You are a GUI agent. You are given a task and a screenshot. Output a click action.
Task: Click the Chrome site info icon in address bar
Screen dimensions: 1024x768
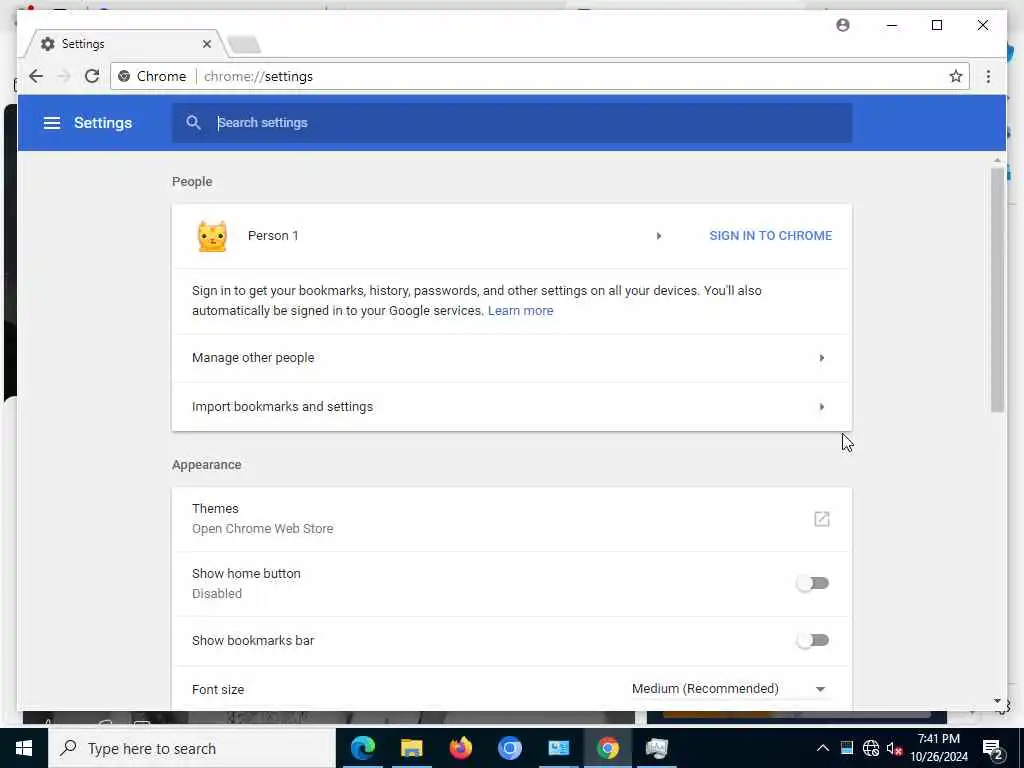(x=123, y=76)
